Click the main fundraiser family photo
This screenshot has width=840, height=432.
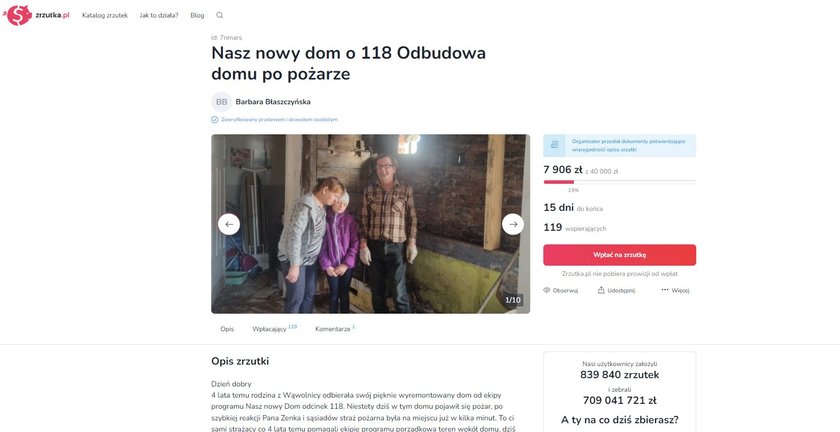[x=370, y=224]
